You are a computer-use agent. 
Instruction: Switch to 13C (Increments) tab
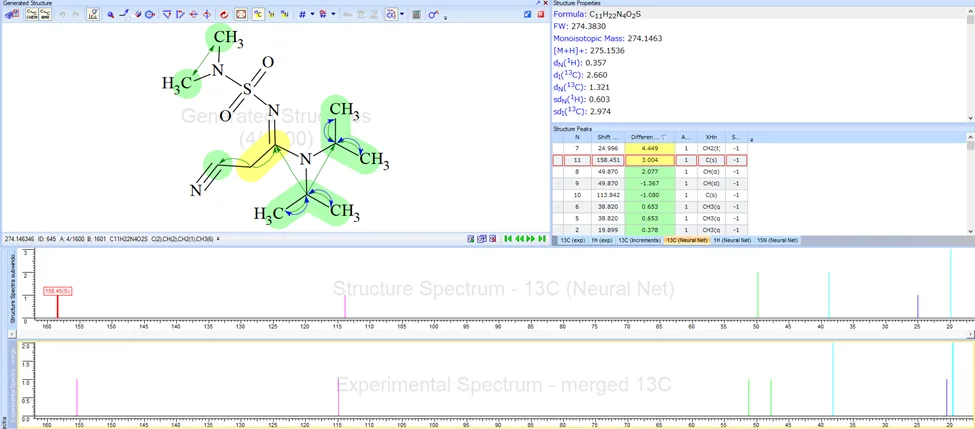click(x=639, y=239)
